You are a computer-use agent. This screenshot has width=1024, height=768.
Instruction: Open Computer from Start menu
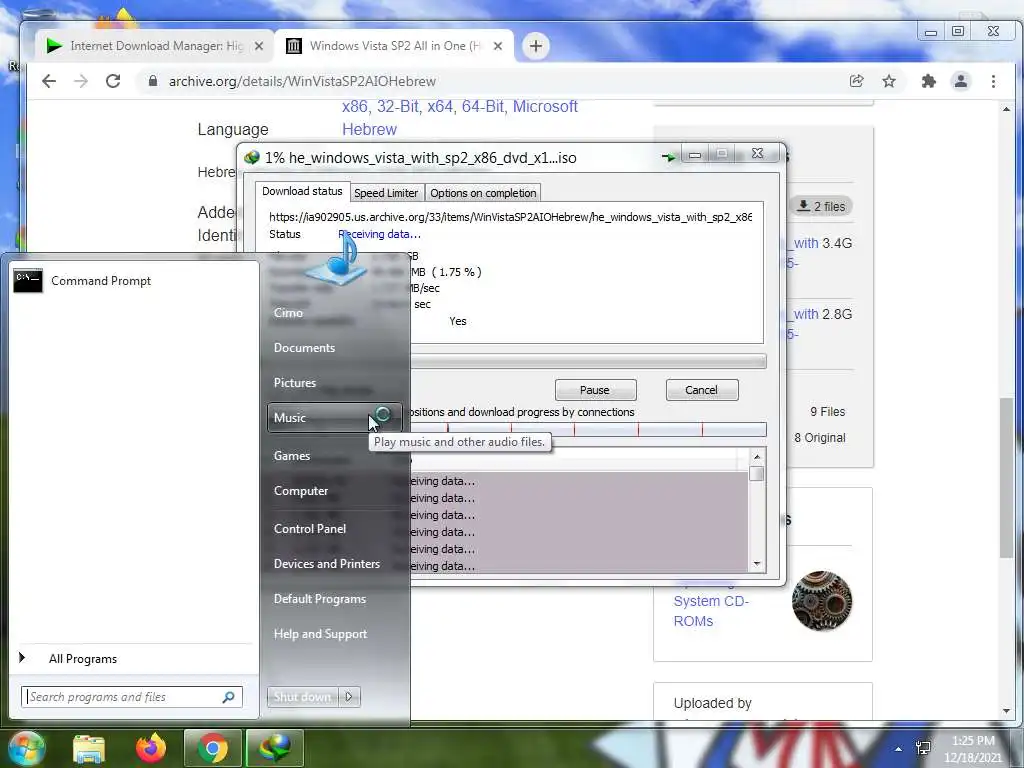click(x=301, y=490)
